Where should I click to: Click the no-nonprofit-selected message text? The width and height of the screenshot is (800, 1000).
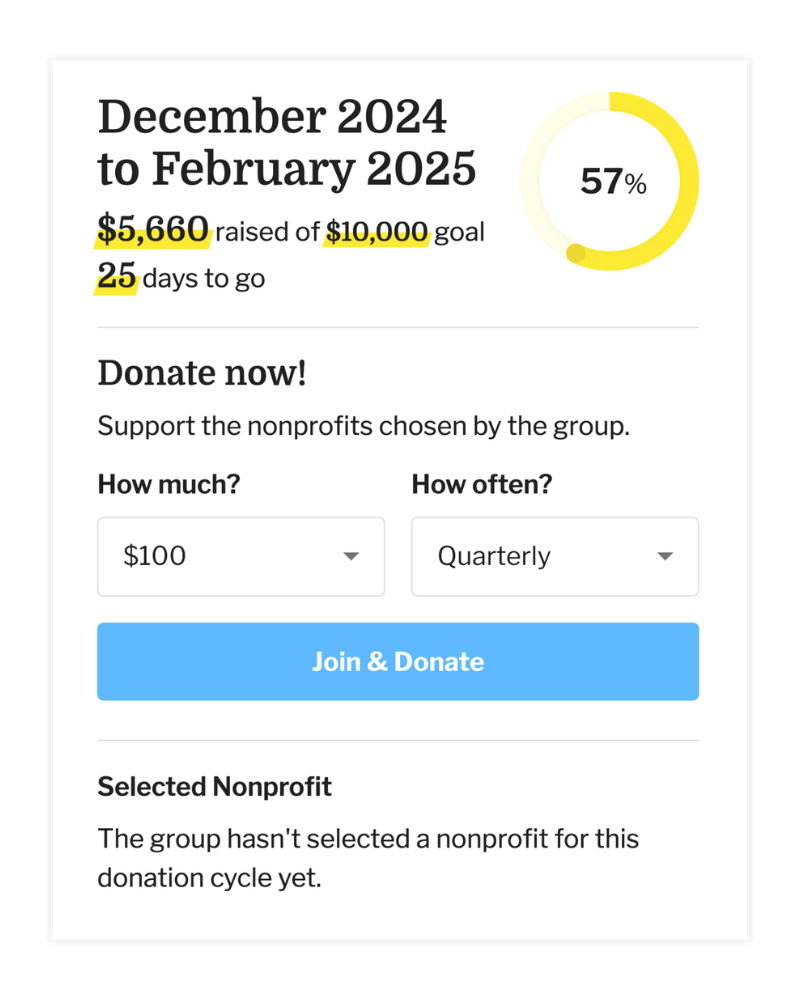click(367, 858)
